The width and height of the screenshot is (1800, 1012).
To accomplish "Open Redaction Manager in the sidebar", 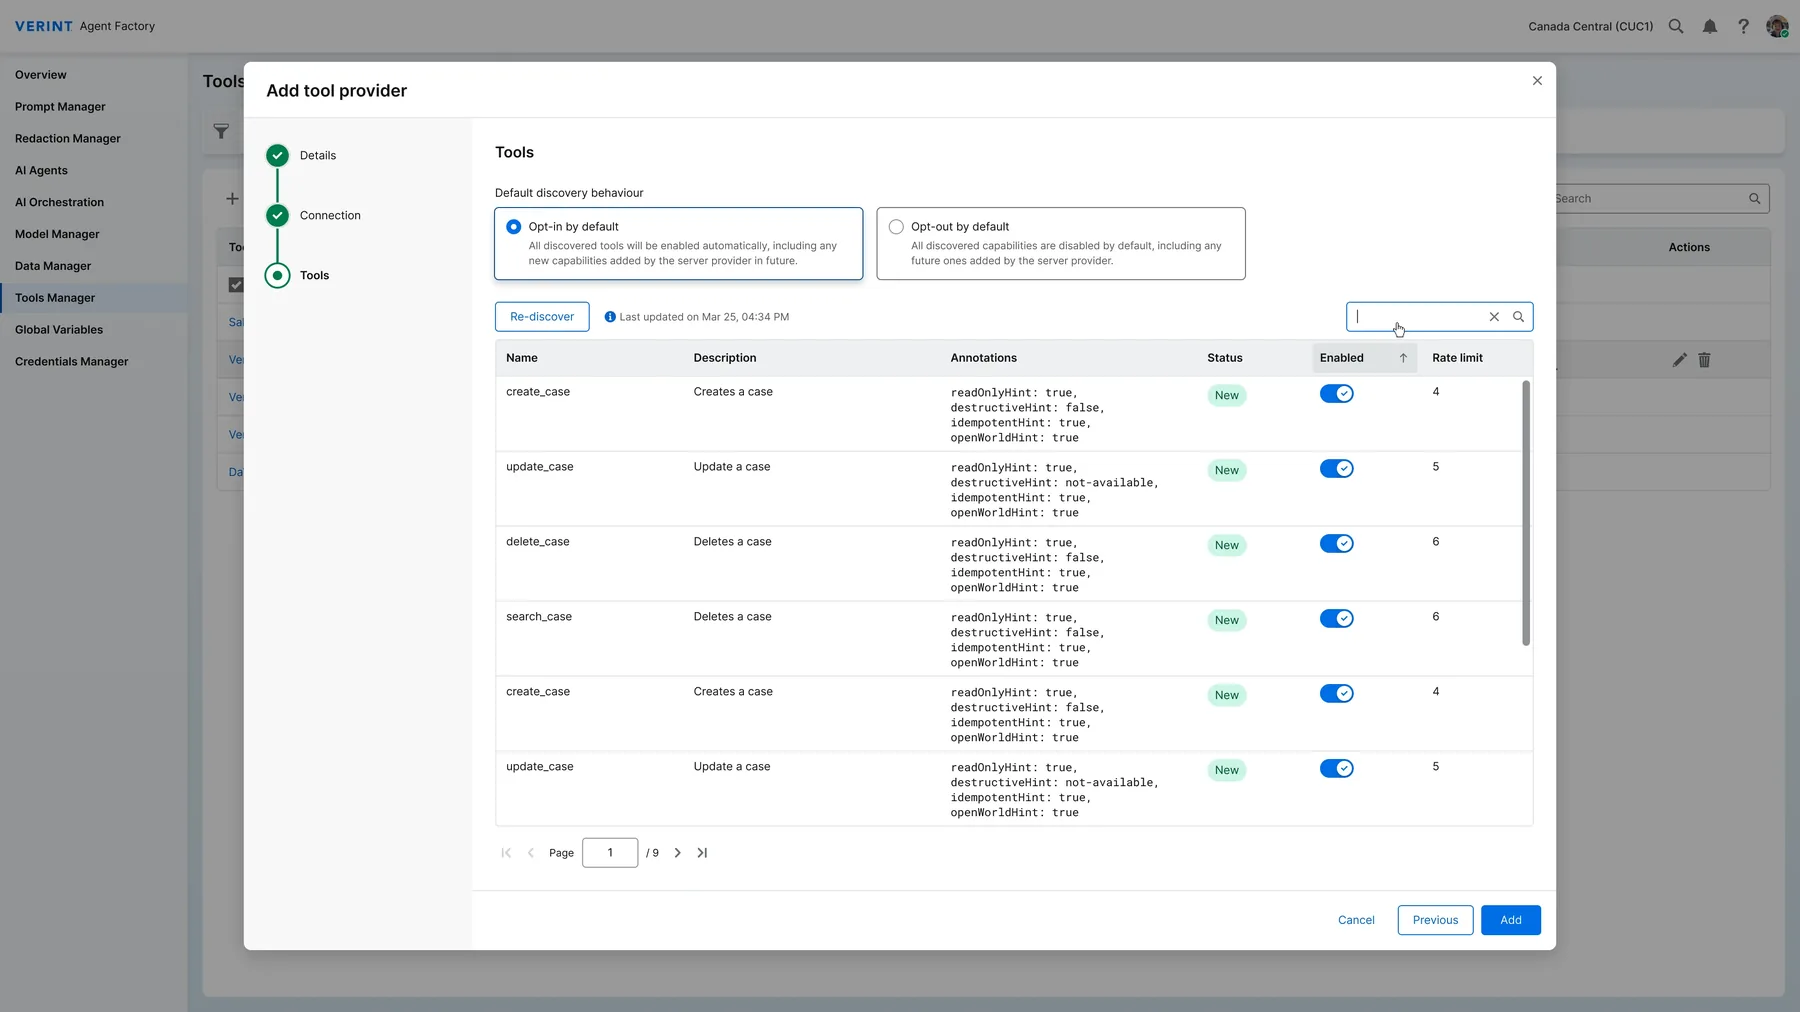I will tap(68, 139).
